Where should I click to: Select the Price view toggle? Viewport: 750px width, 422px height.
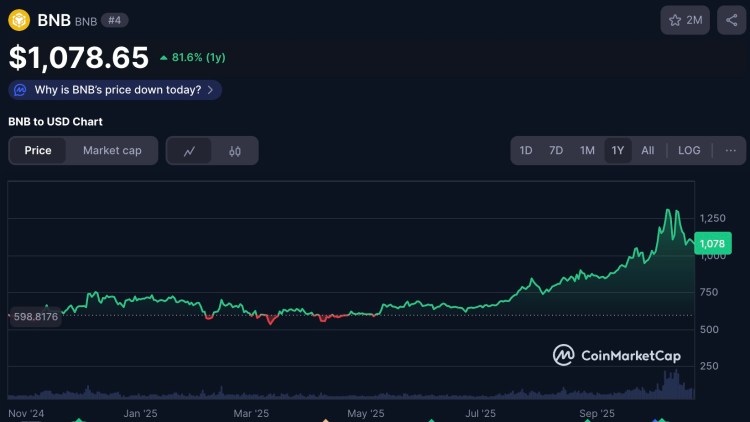coord(38,151)
